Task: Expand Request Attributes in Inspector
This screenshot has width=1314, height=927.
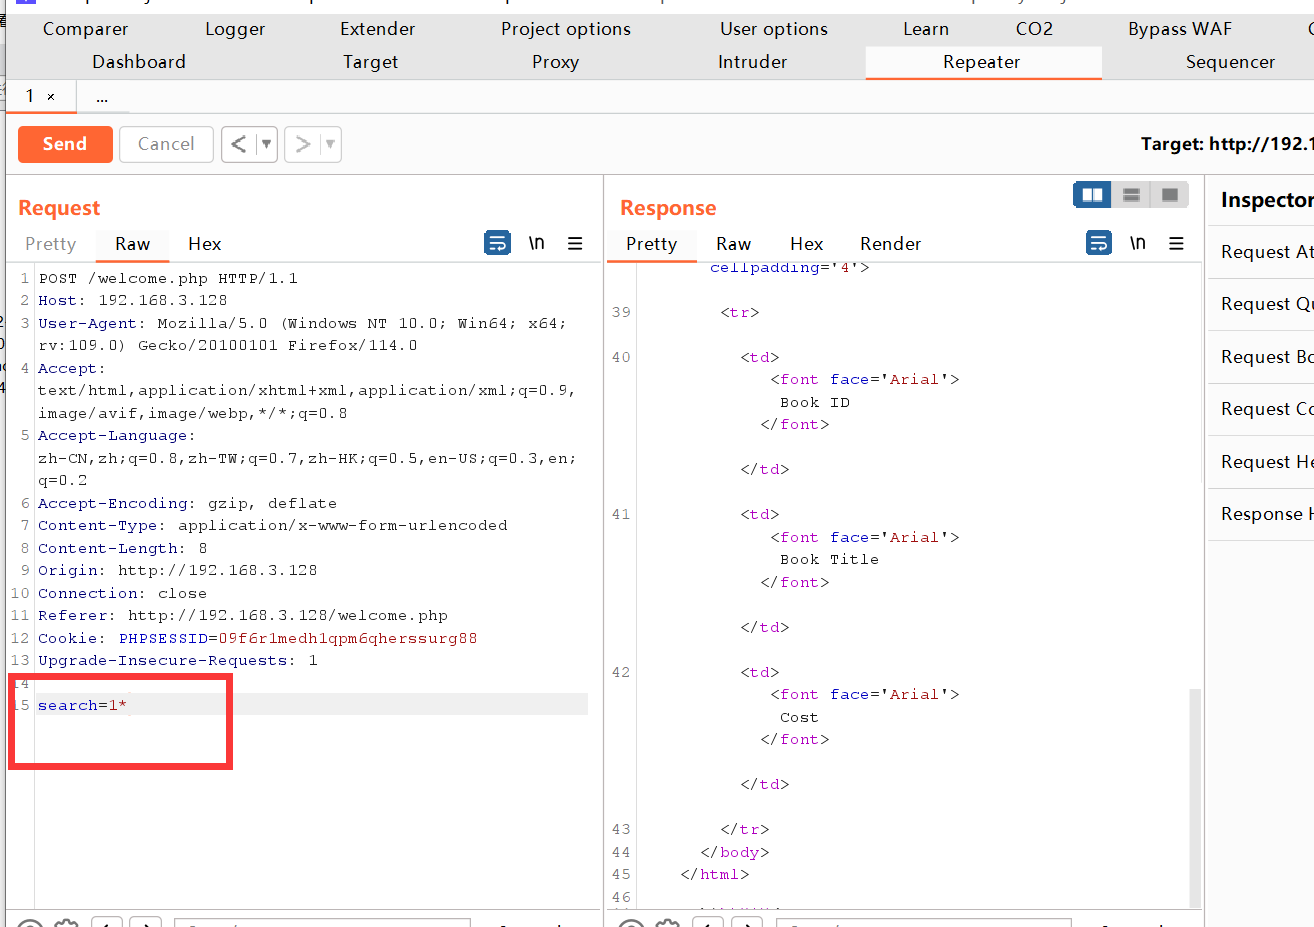Action: (1262, 252)
